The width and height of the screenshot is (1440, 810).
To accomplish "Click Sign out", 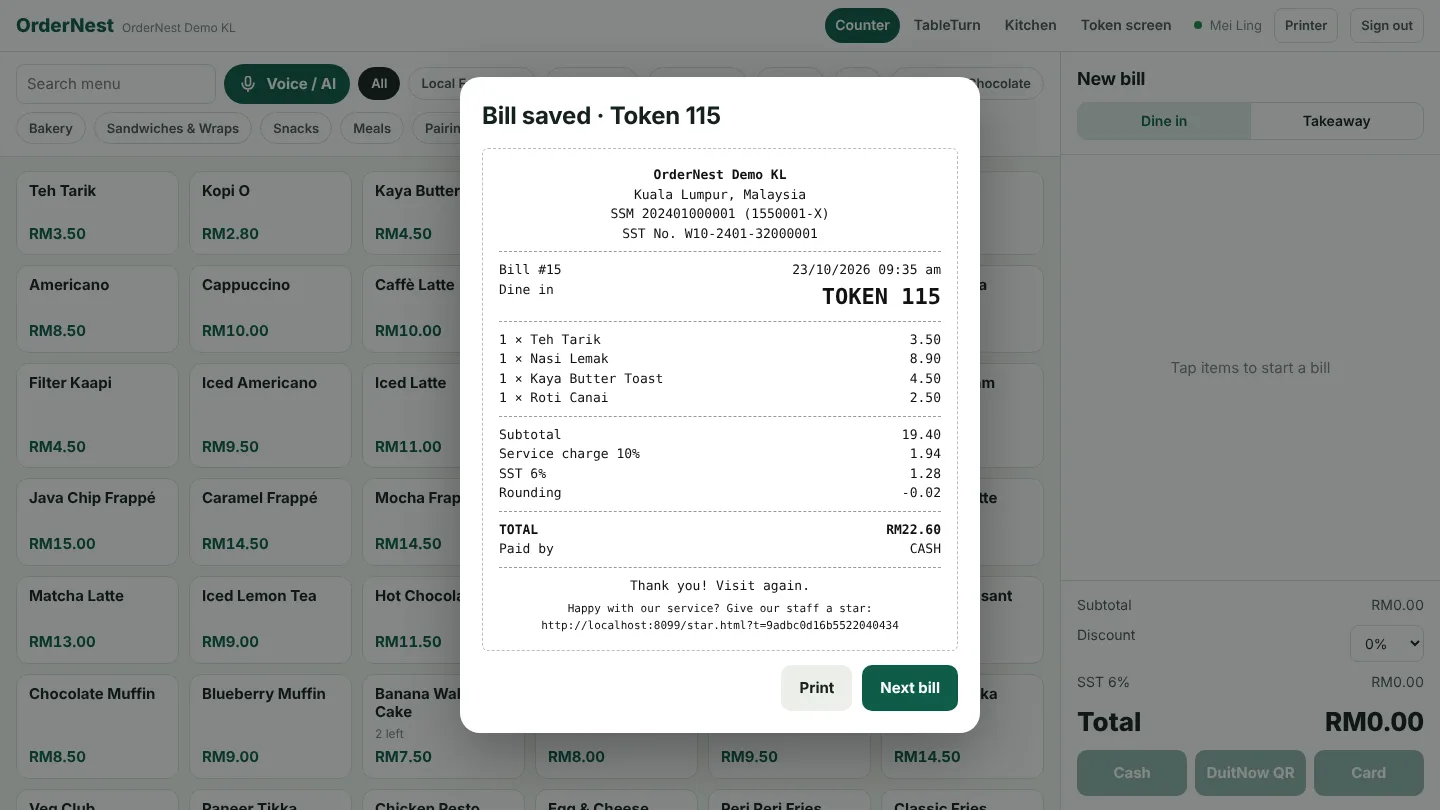I will 1387,25.
